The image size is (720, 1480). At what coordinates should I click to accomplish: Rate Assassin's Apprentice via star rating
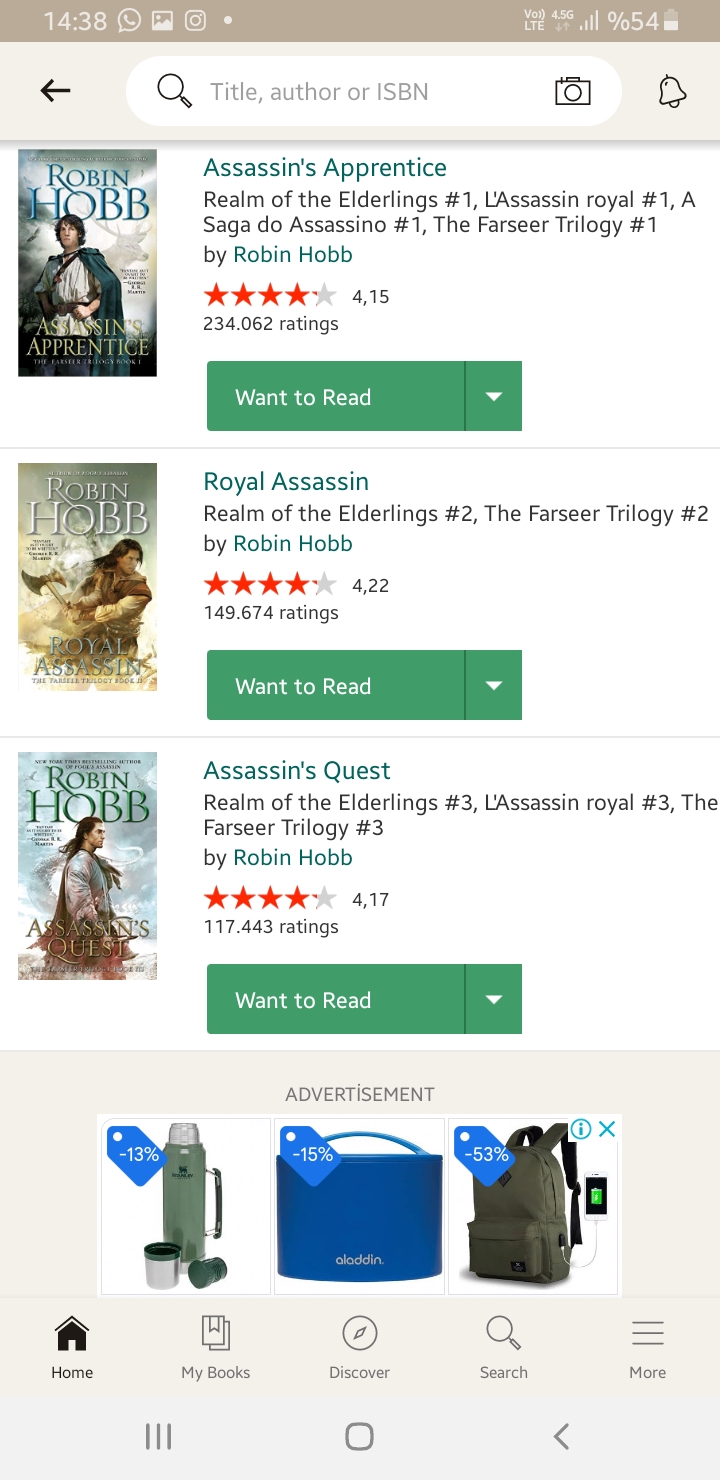[270, 295]
